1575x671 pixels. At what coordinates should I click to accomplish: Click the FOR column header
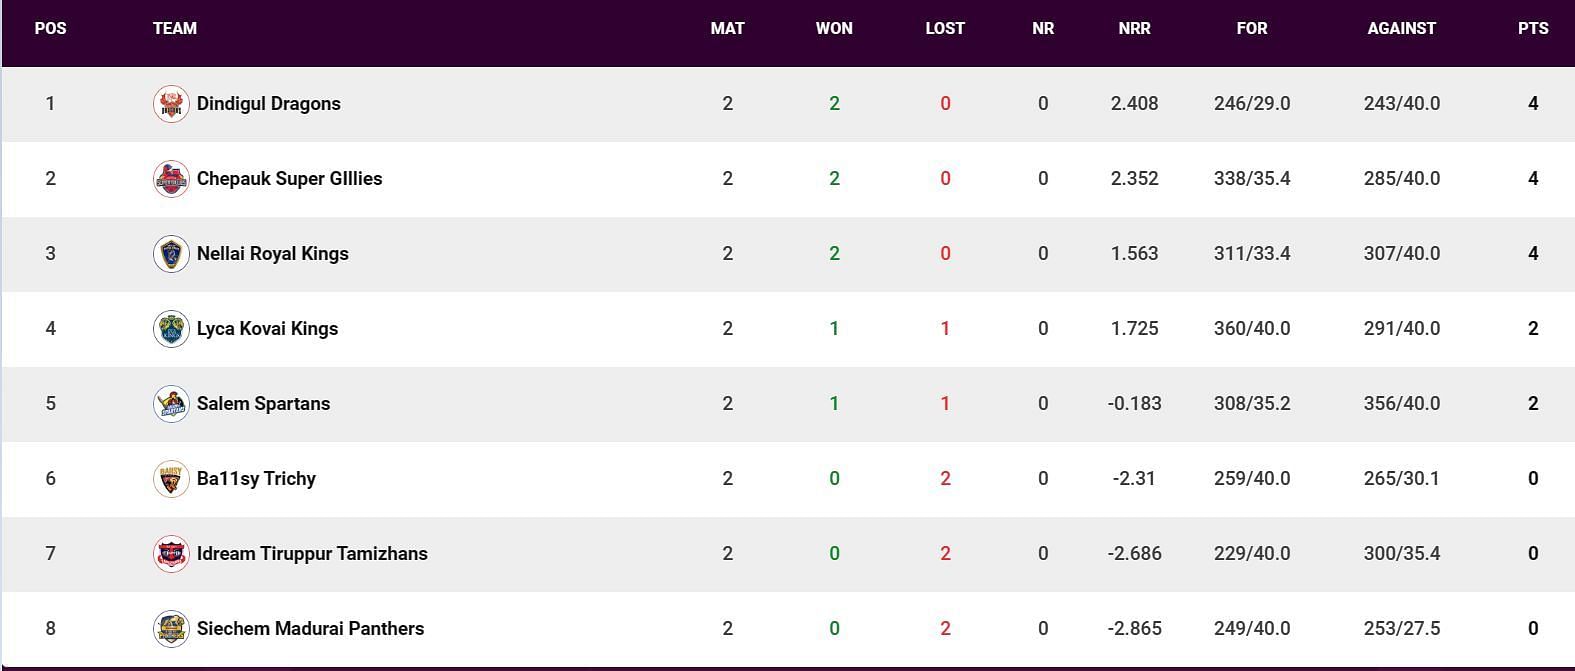(1251, 28)
